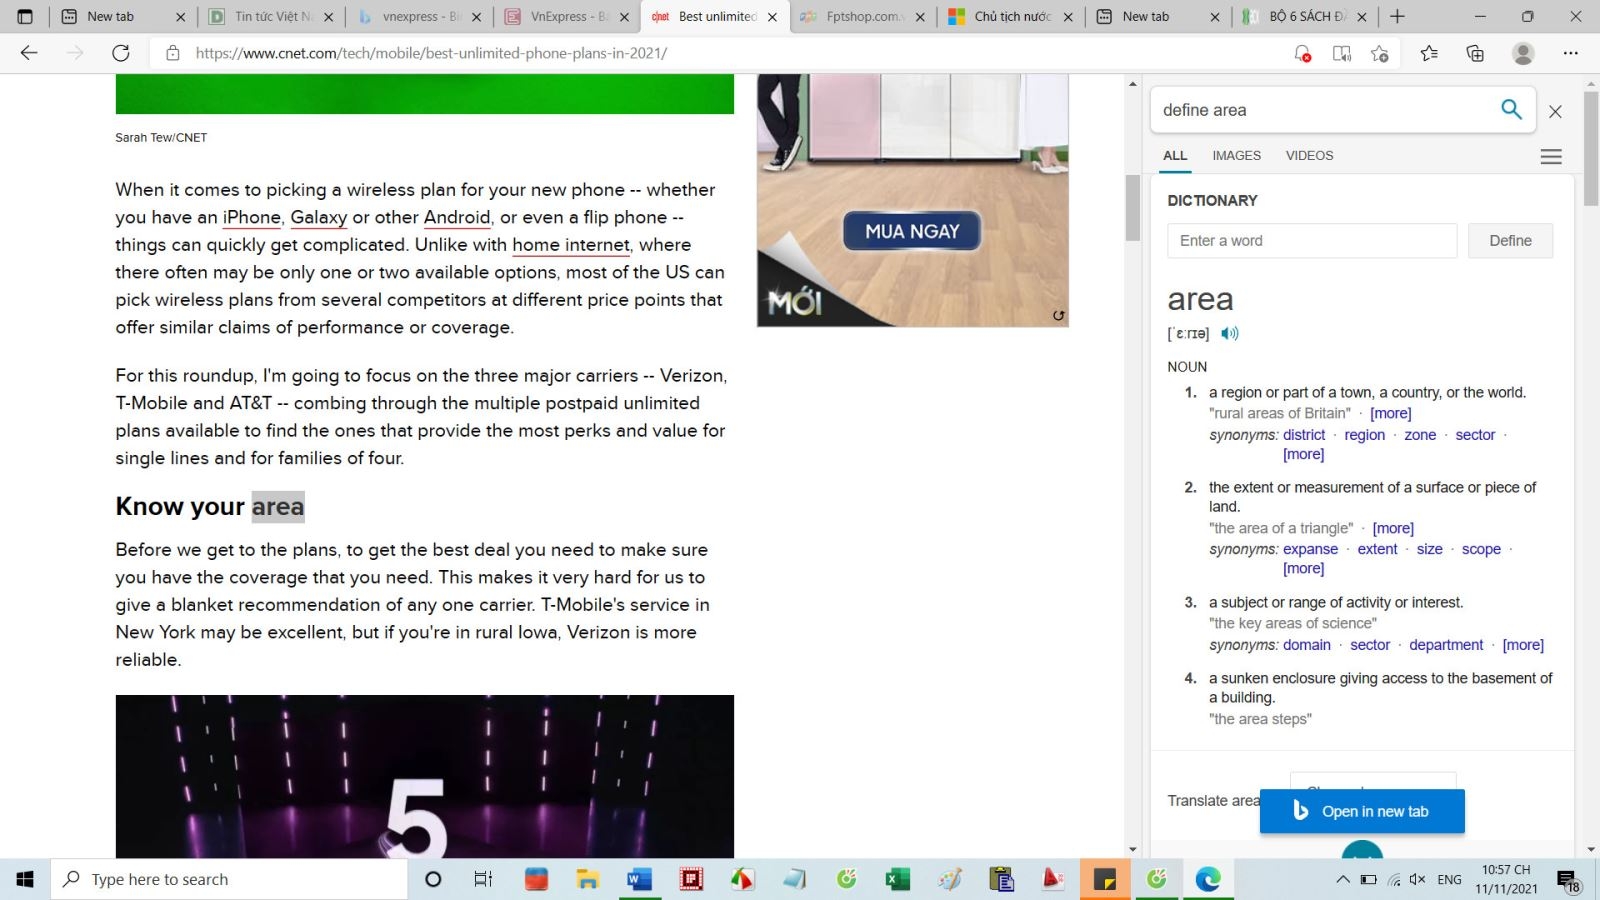This screenshot has height=900, width=1600.
Task: Click the article page scrollbar thumb
Action: (x=1132, y=208)
